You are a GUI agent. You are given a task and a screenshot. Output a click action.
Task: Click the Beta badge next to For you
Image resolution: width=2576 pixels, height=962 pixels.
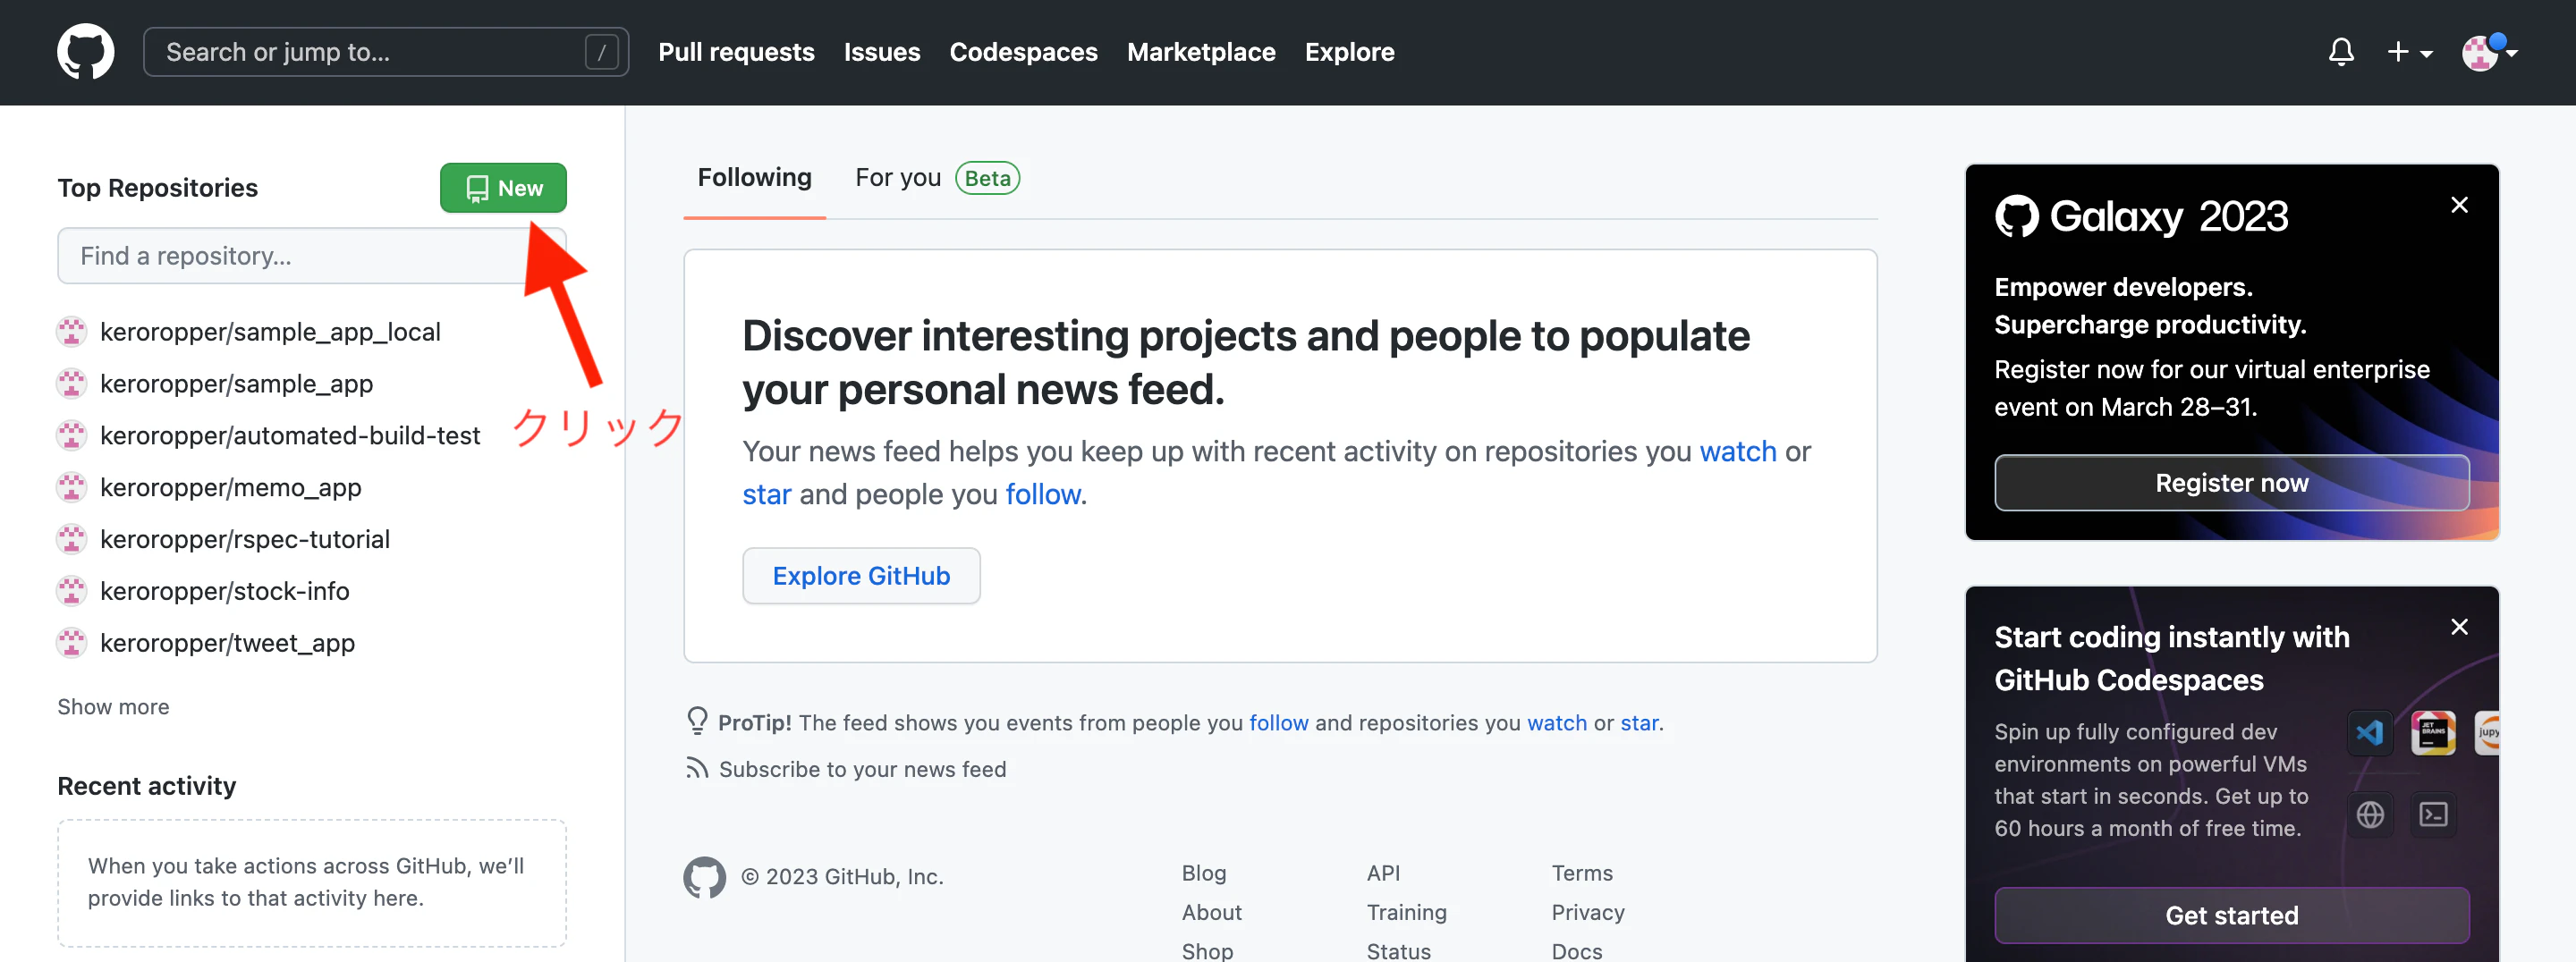pyautogui.click(x=987, y=178)
